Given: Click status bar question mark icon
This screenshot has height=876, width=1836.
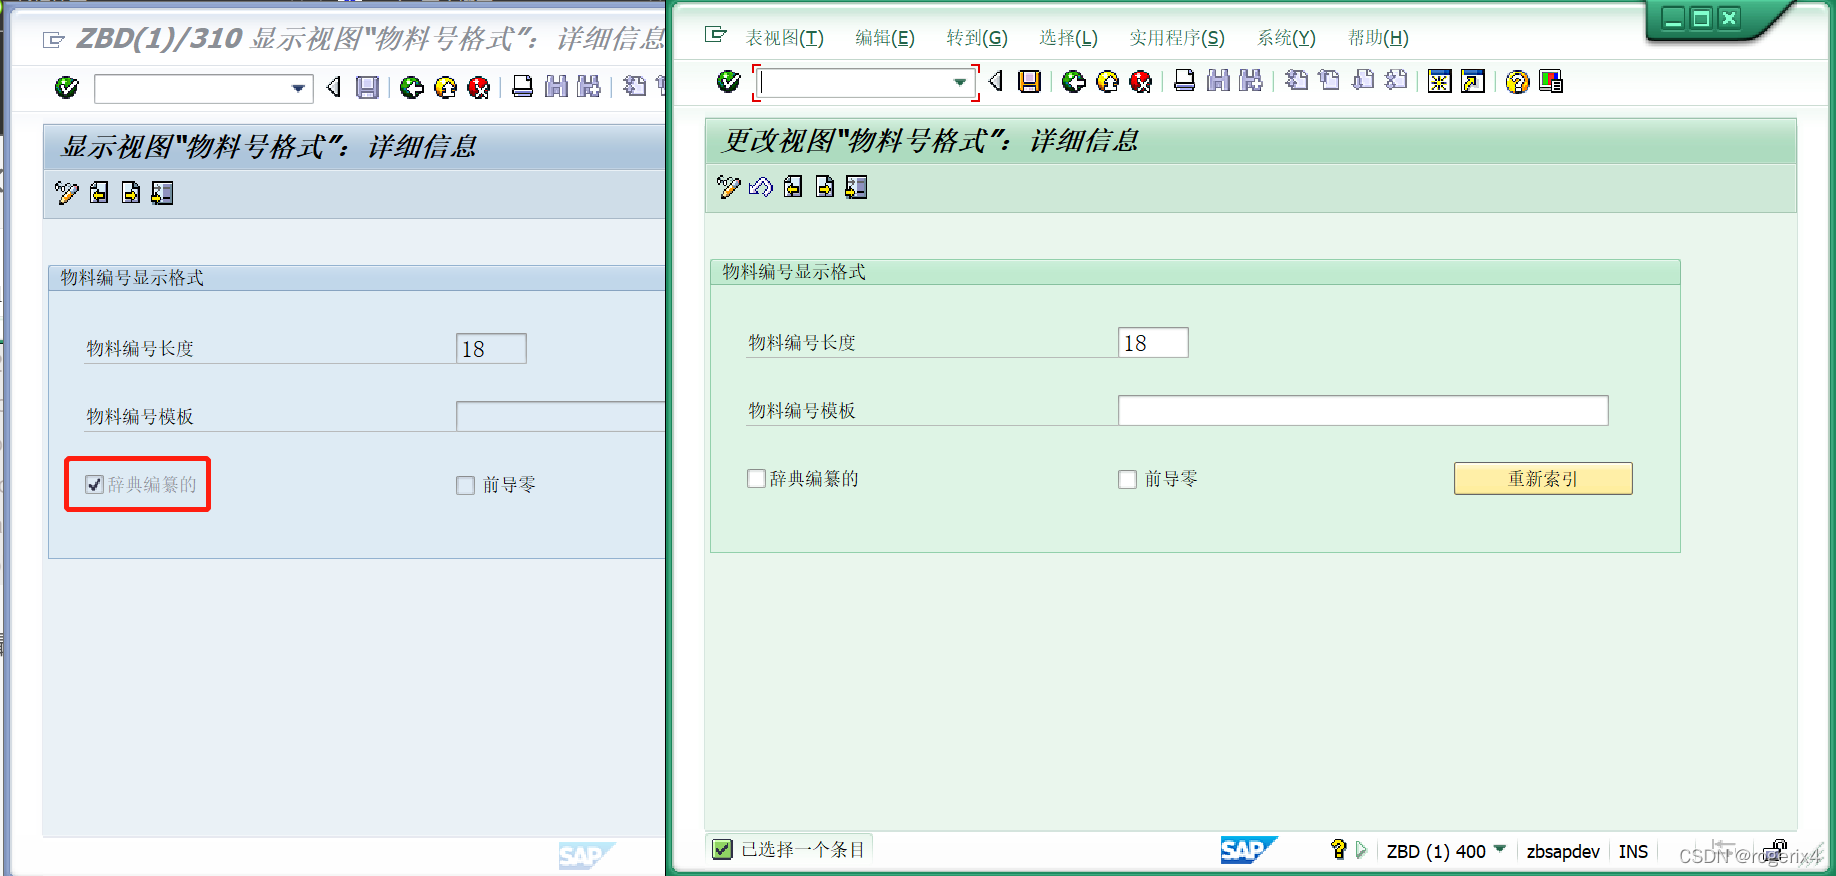Looking at the screenshot, I should [x=1339, y=850].
